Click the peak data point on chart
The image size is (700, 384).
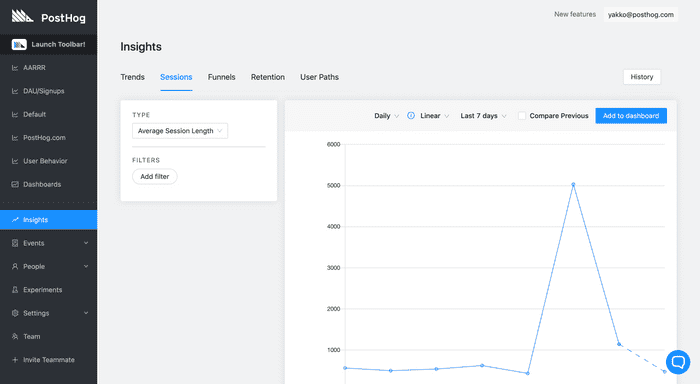point(573,184)
